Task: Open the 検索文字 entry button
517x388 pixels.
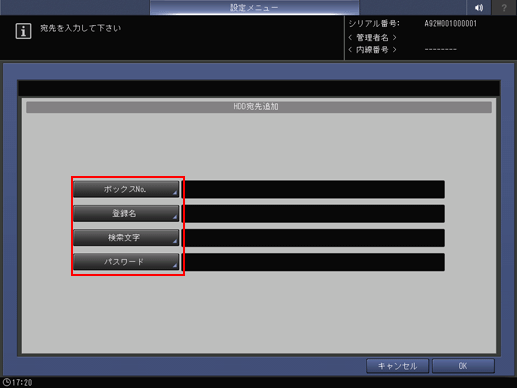Action: [x=126, y=237]
